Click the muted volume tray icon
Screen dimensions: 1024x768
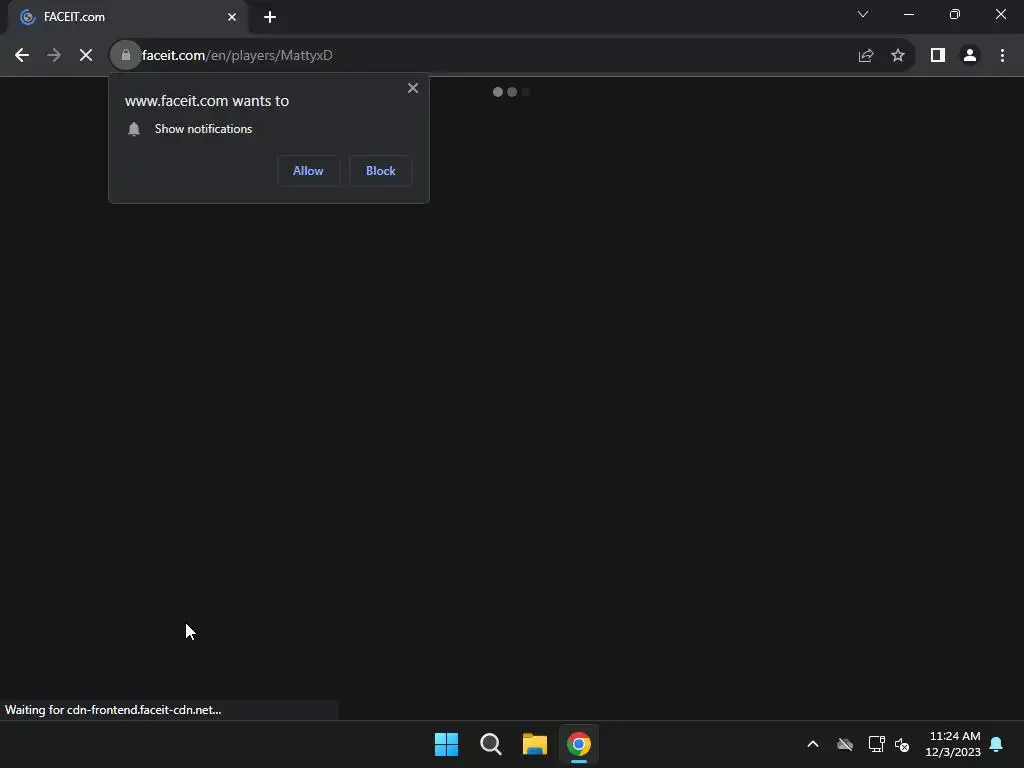(x=903, y=744)
